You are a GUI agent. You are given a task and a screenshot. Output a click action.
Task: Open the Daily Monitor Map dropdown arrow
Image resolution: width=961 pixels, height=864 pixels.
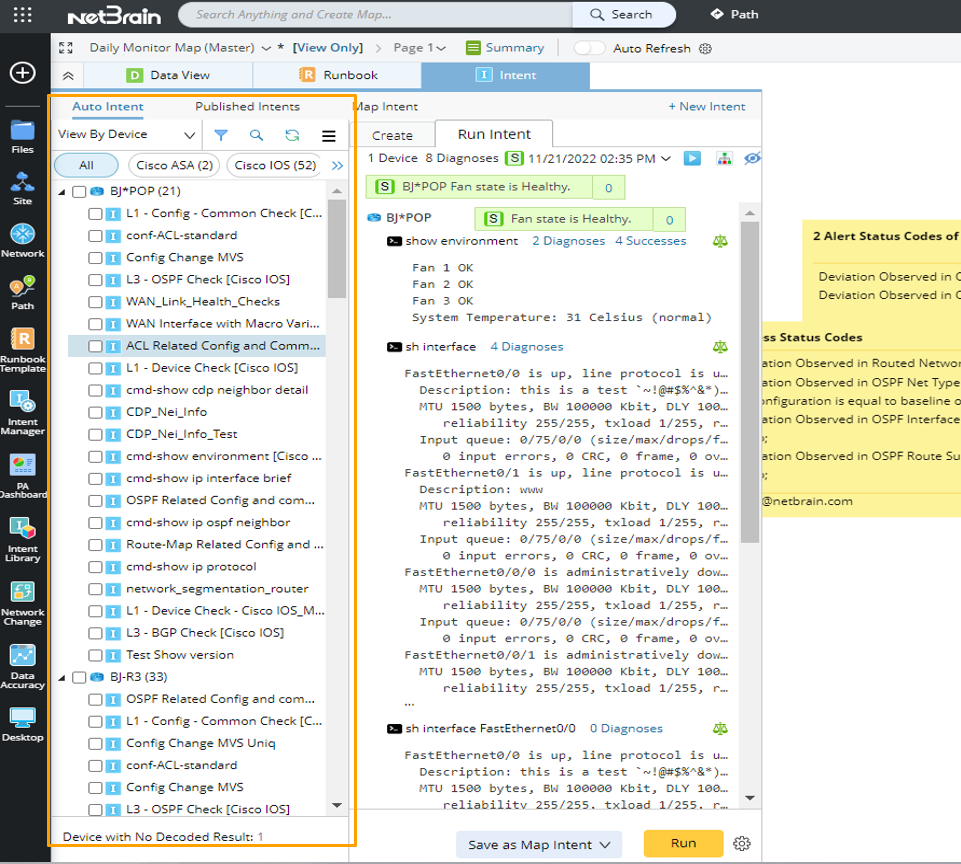(266, 48)
